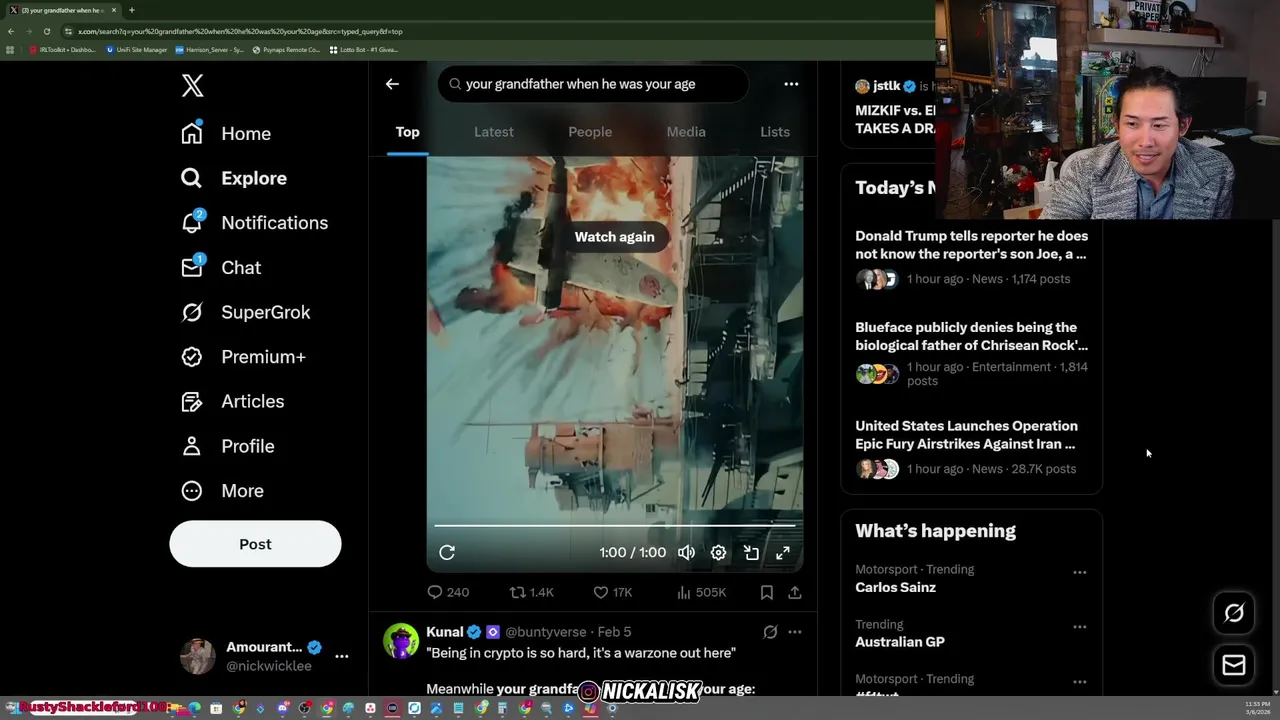Reply to the post with 240 comments
The height and width of the screenshot is (720, 1280).
click(448, 593)
